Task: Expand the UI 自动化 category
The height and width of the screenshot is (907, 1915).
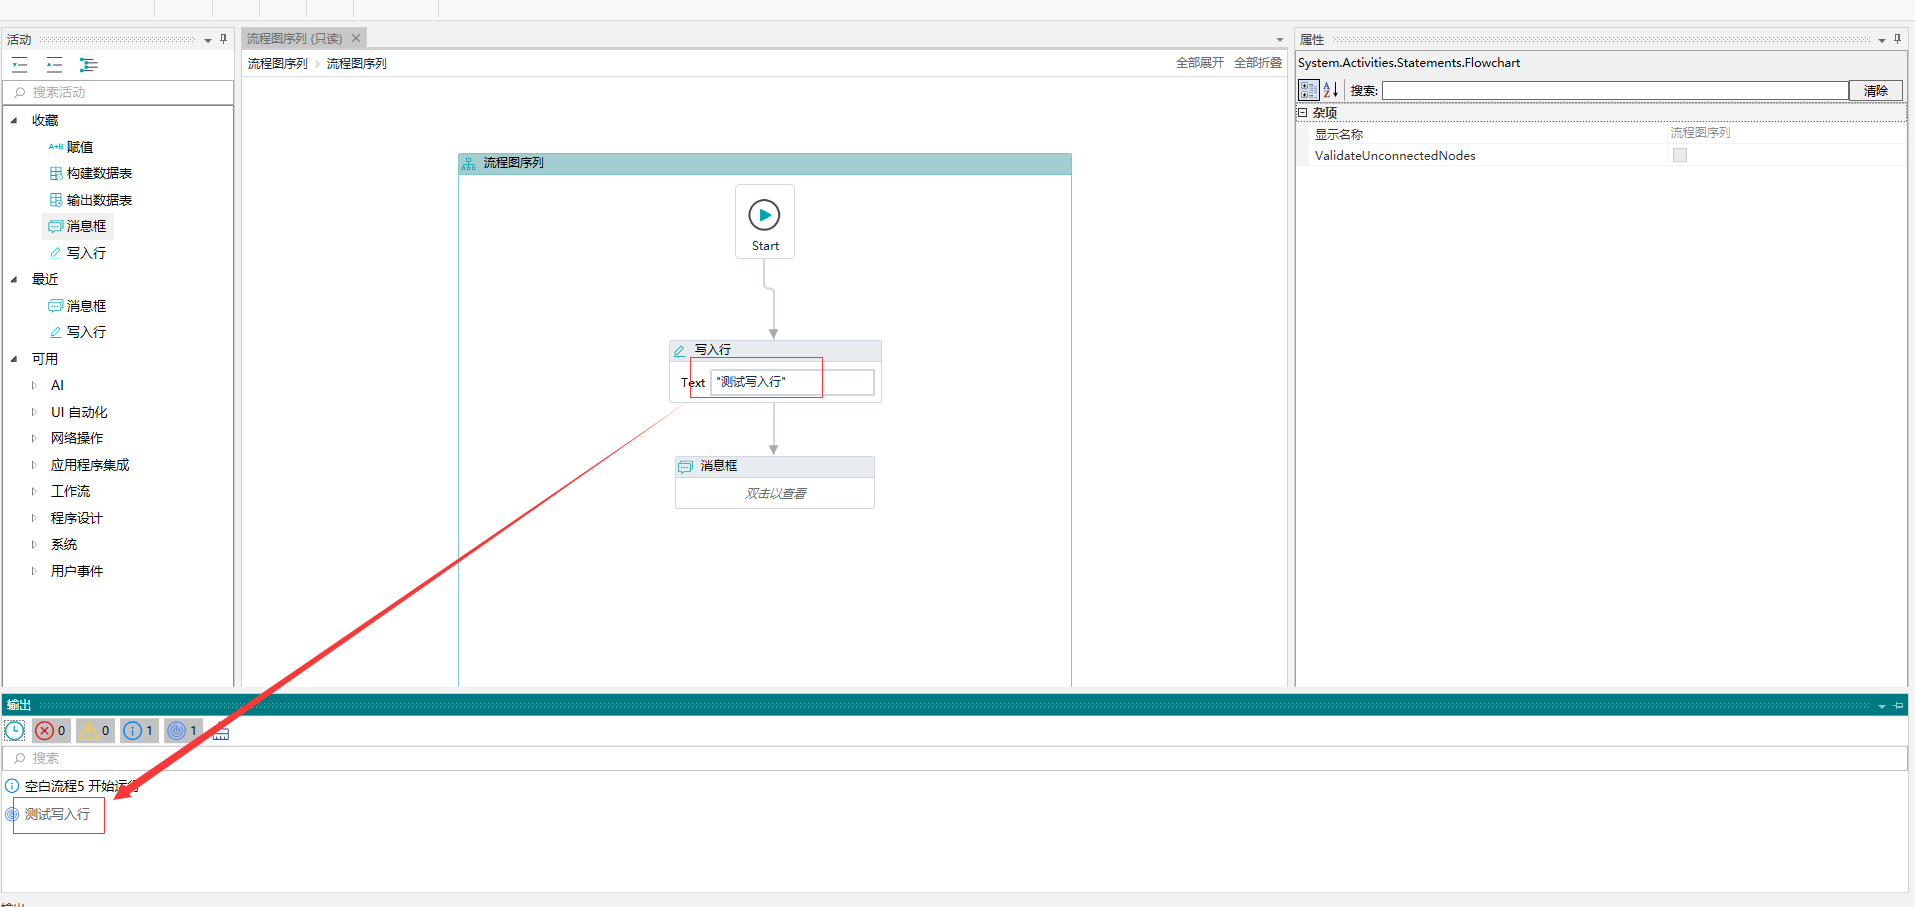Action: (34, 412)
